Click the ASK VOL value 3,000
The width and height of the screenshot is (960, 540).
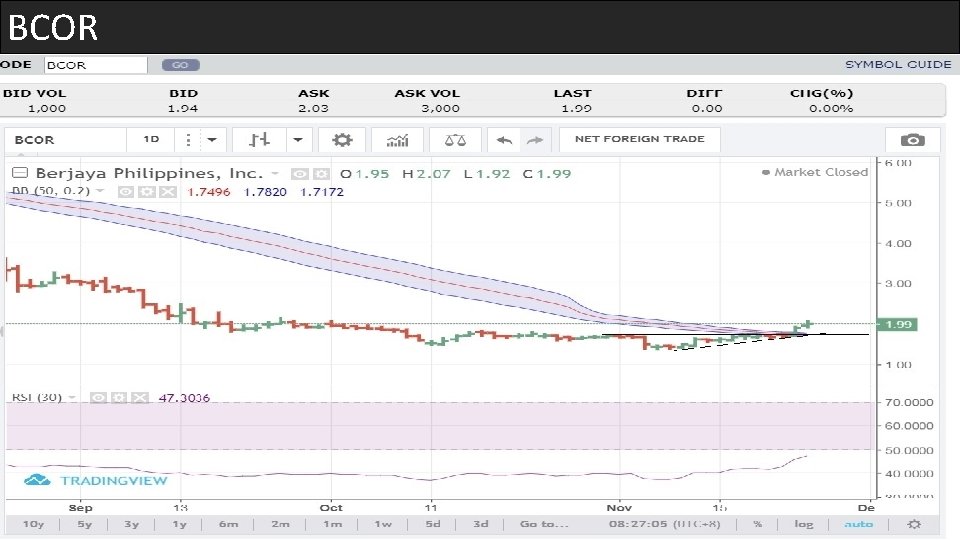click(440, 108)
